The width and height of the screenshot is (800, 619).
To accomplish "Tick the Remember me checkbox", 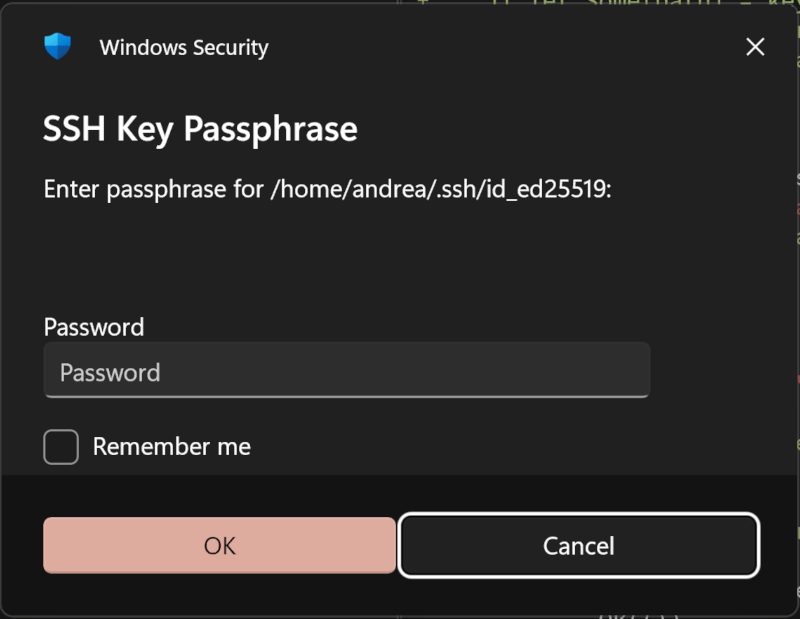I will pyautogui.click(x=61, y=447).
